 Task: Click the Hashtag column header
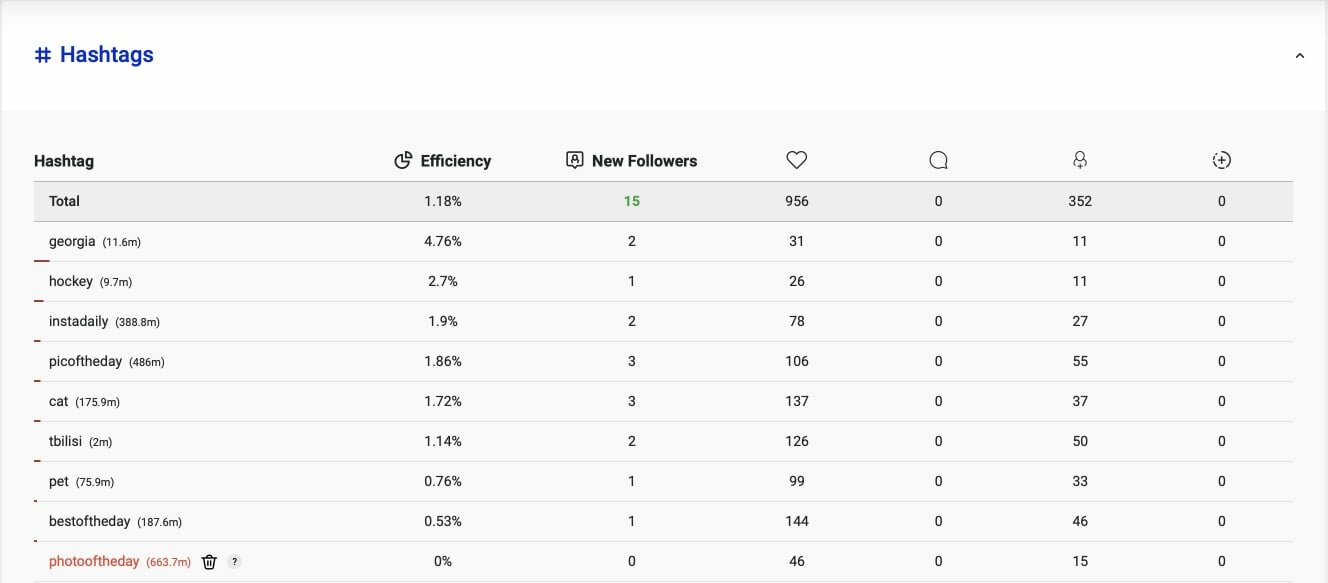64,161
